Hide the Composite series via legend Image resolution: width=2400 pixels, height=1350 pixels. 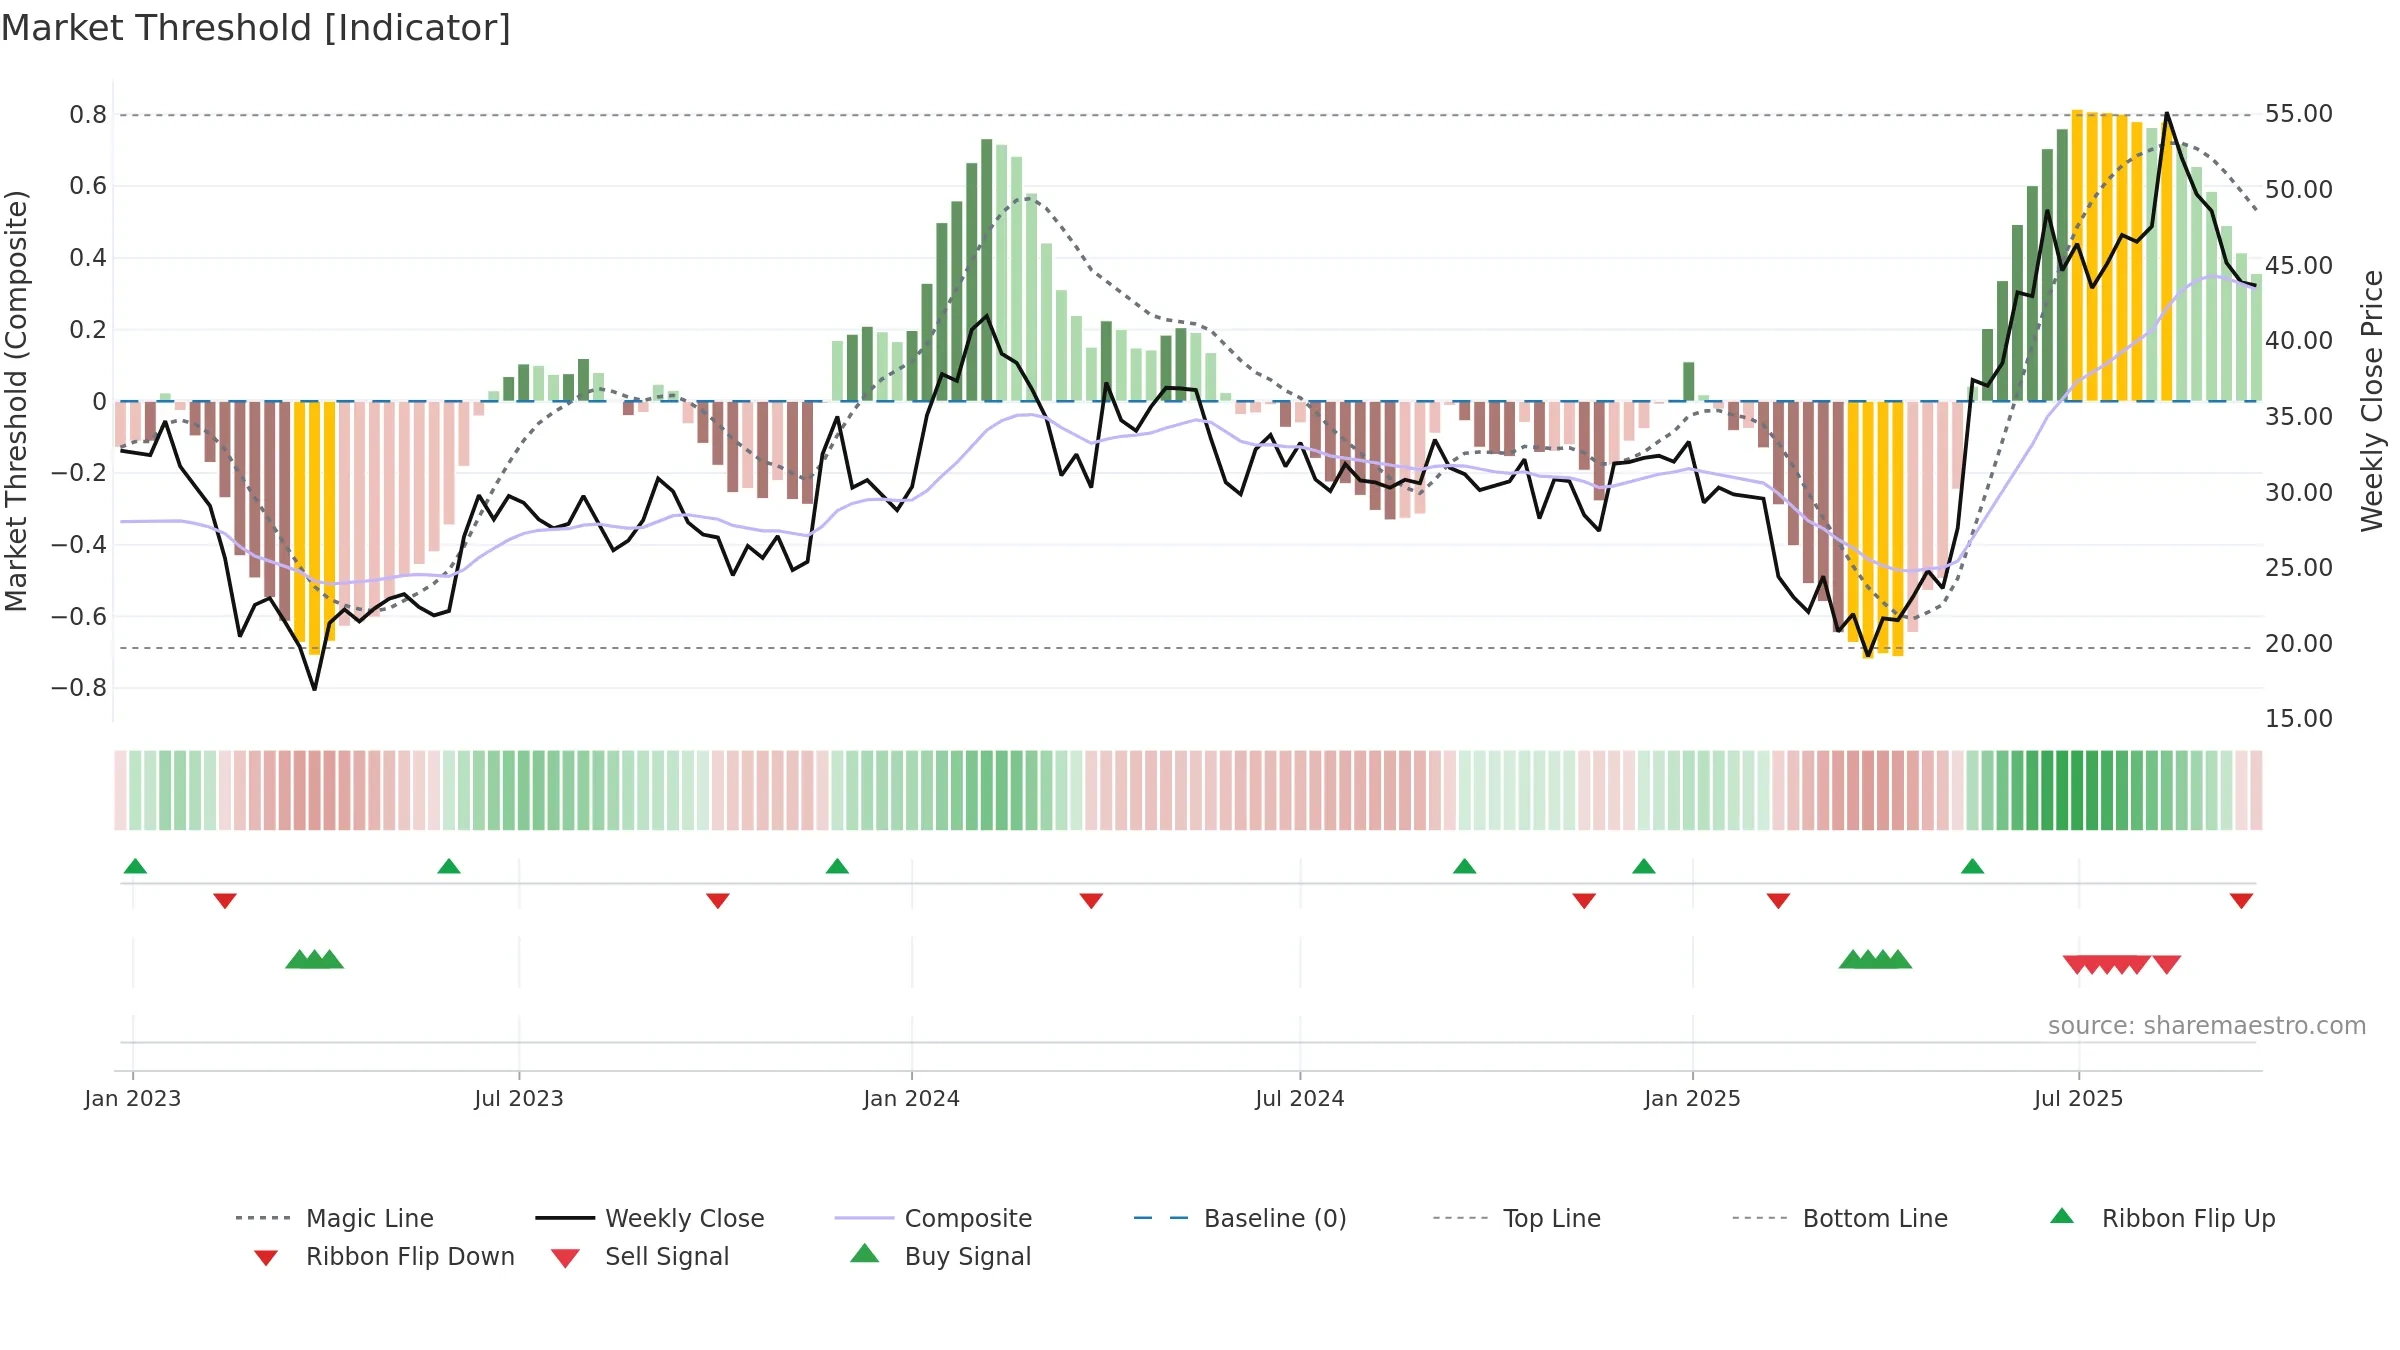[933, 1218]
